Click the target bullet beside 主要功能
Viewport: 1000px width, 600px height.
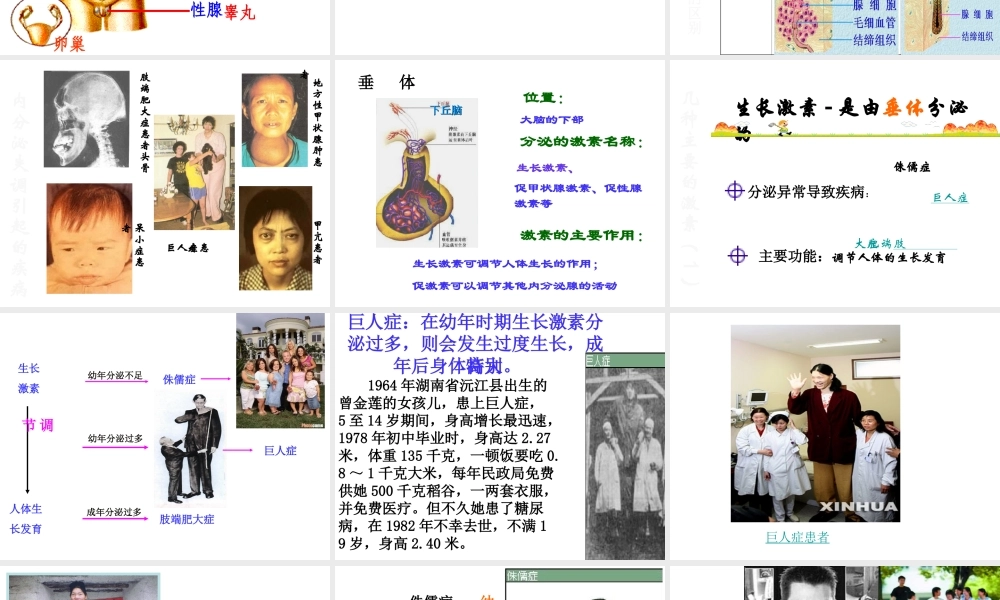pyautogui.click(x=737, y=256)
